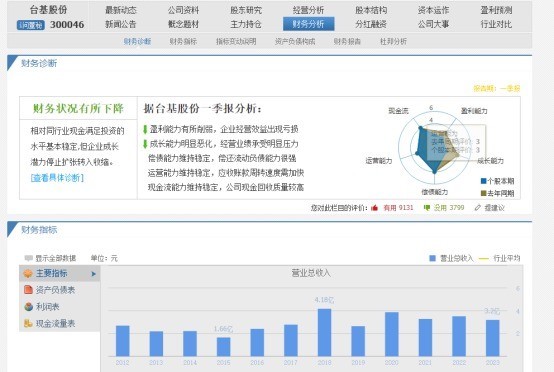
Task: Select the orange 主要指标 icon
Action: click(x=28, y=273)
